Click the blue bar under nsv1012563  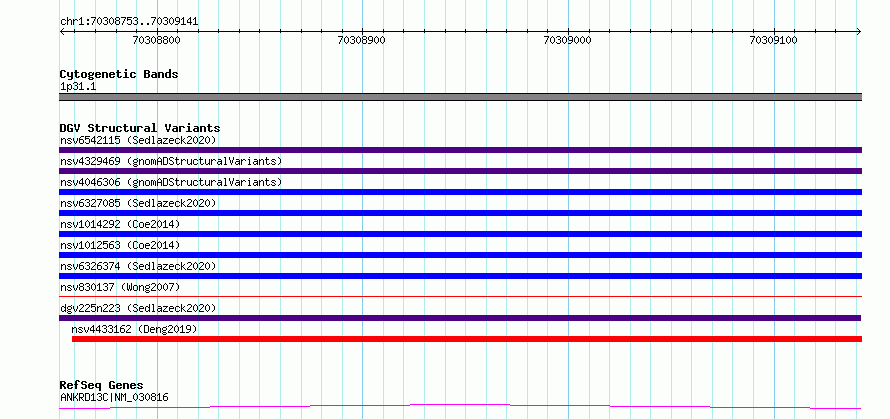click(460, 255)
